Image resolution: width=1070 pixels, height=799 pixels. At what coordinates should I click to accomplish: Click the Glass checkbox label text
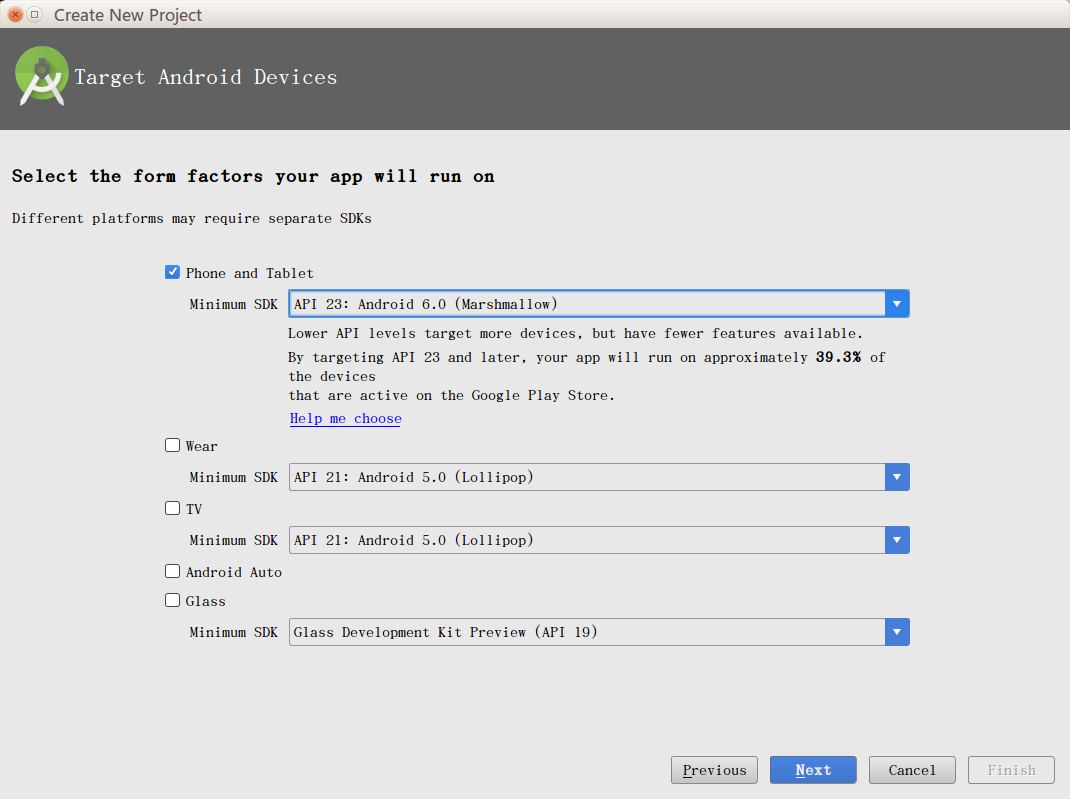click(x=205, y=601)
